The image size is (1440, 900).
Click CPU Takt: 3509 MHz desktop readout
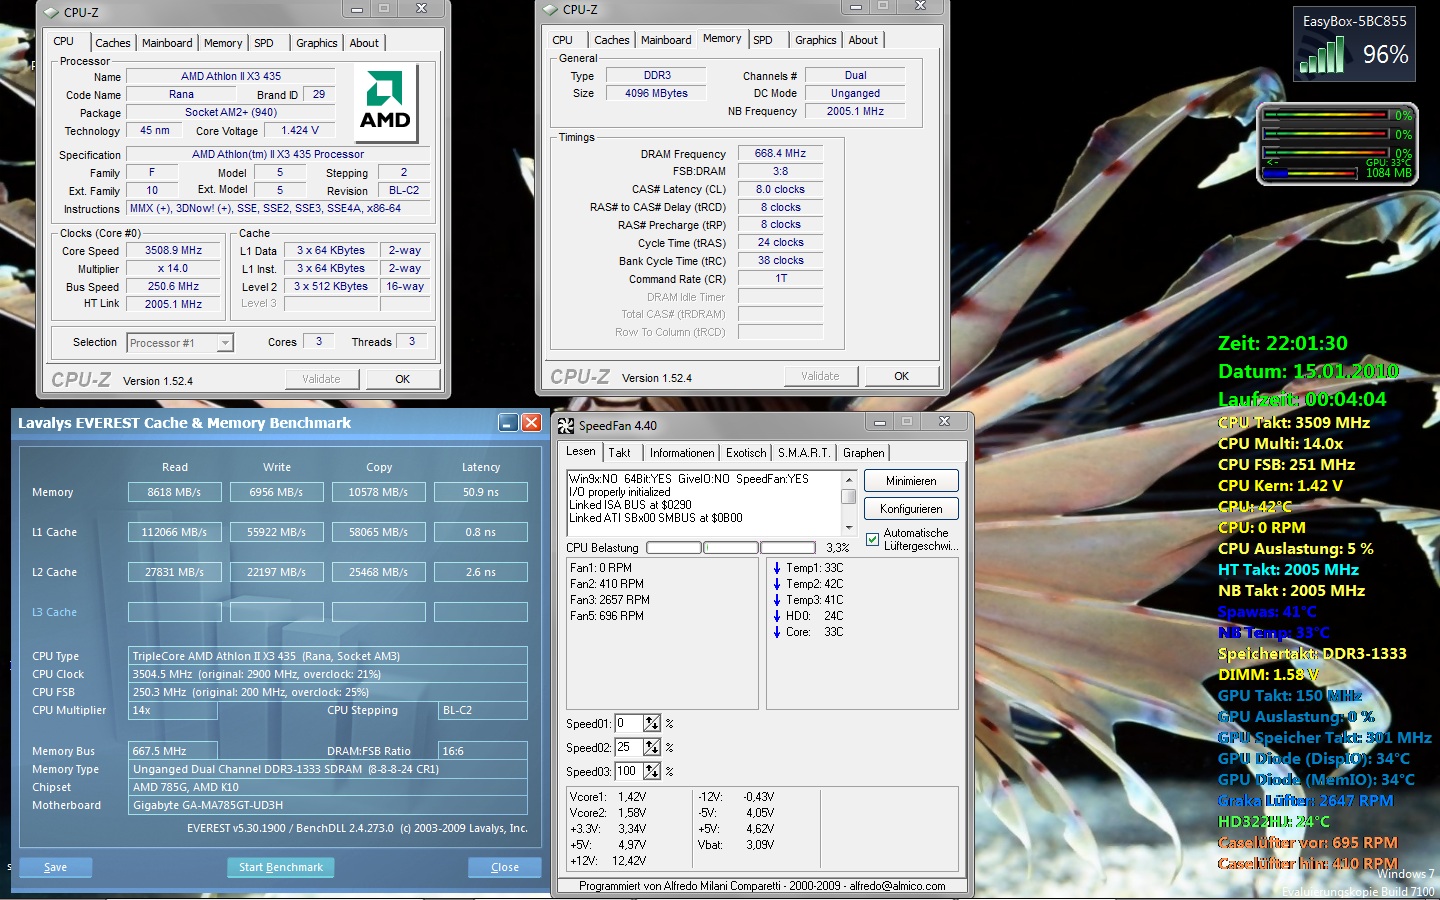coord(1294,423)
